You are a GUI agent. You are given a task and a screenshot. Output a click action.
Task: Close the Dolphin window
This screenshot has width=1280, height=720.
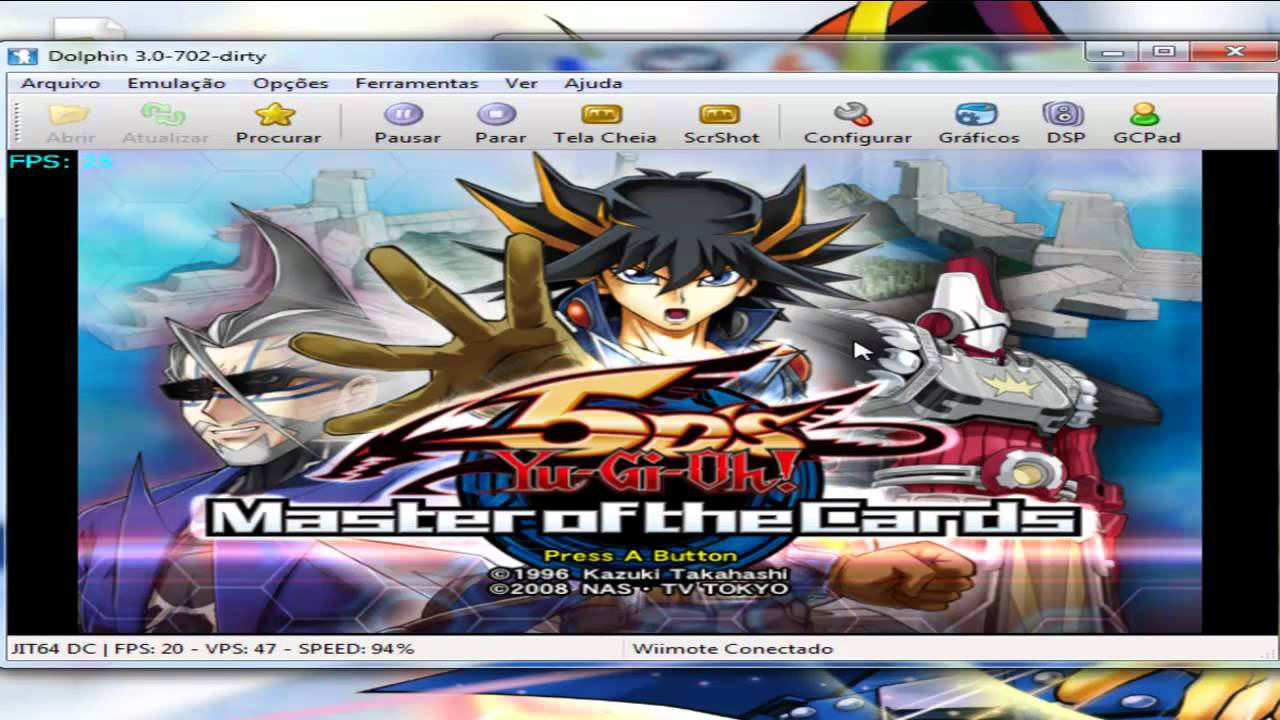1234,52
